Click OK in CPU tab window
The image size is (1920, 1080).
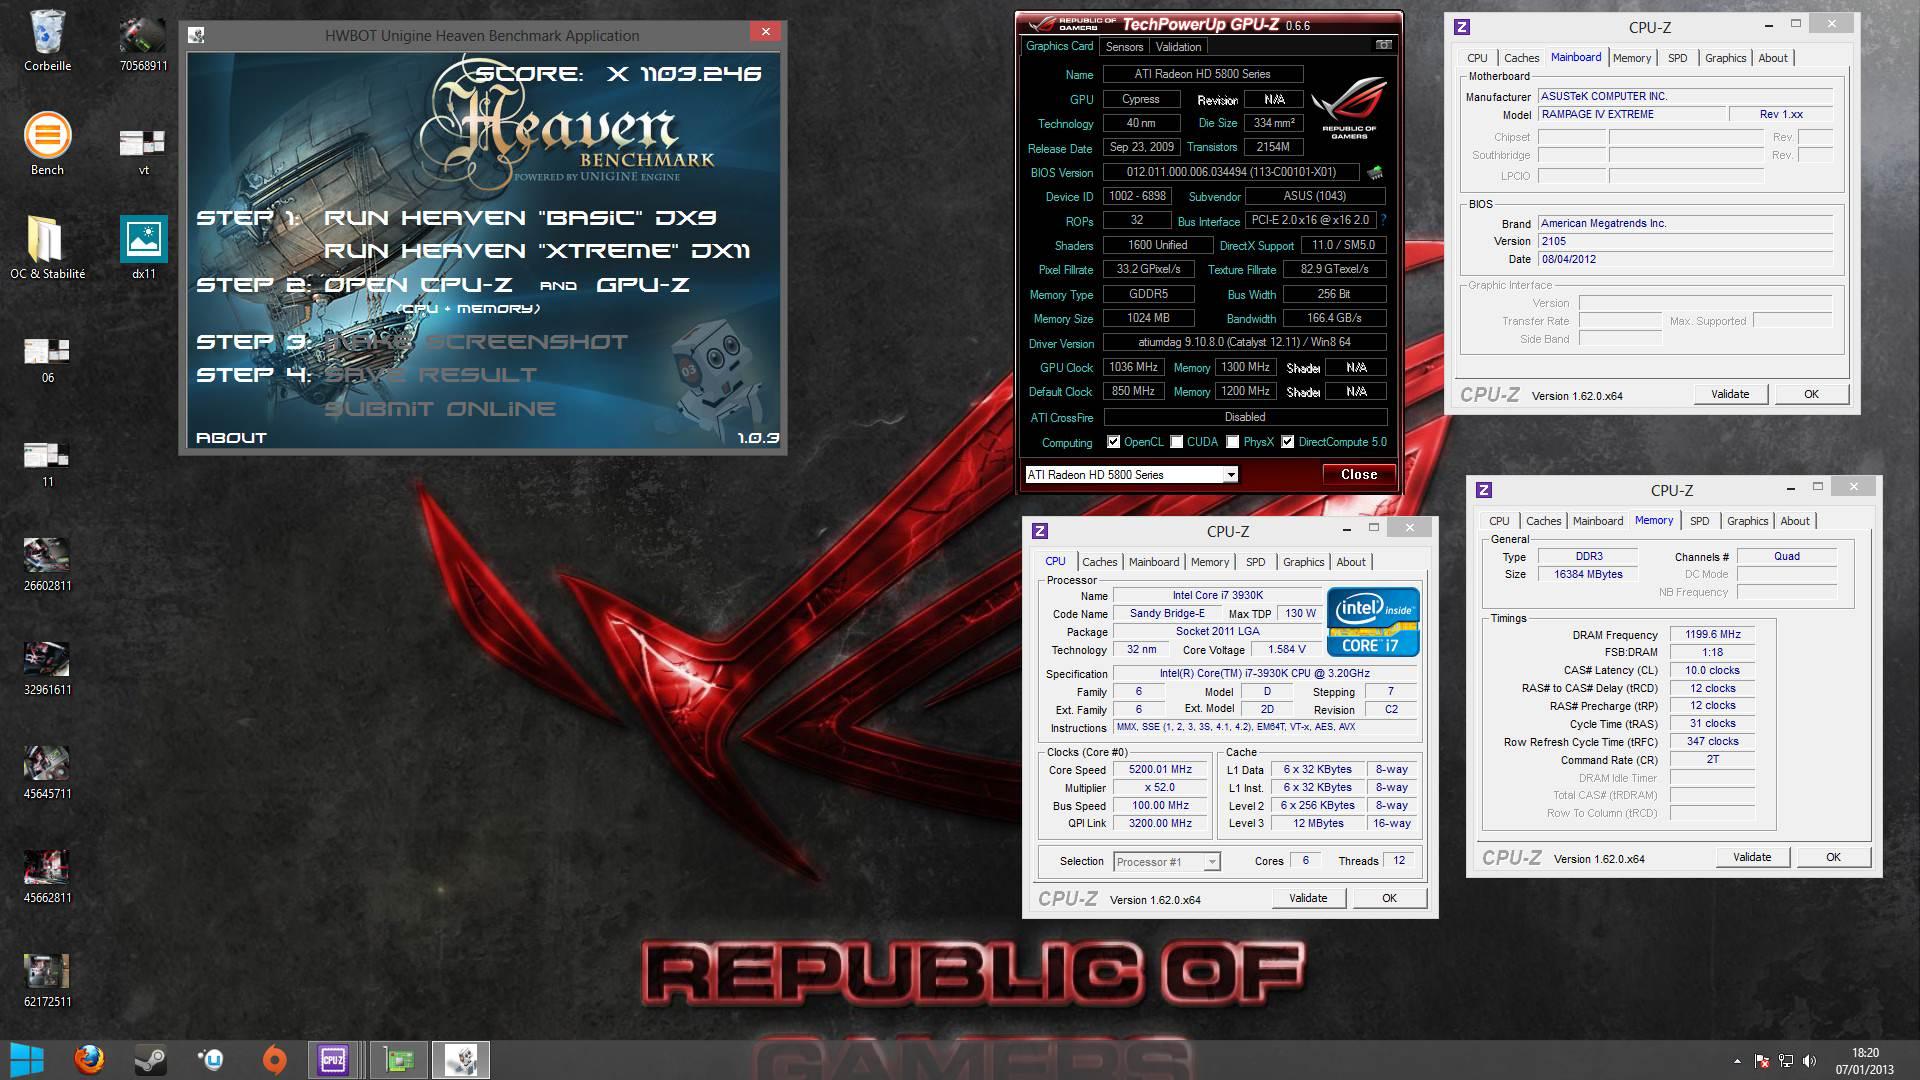[x=1389, y=898]
